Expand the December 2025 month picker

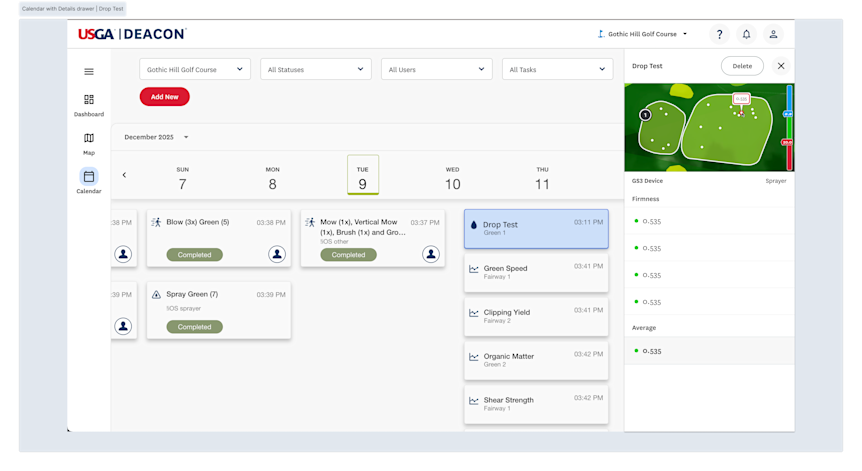click(x=157, y=137)
